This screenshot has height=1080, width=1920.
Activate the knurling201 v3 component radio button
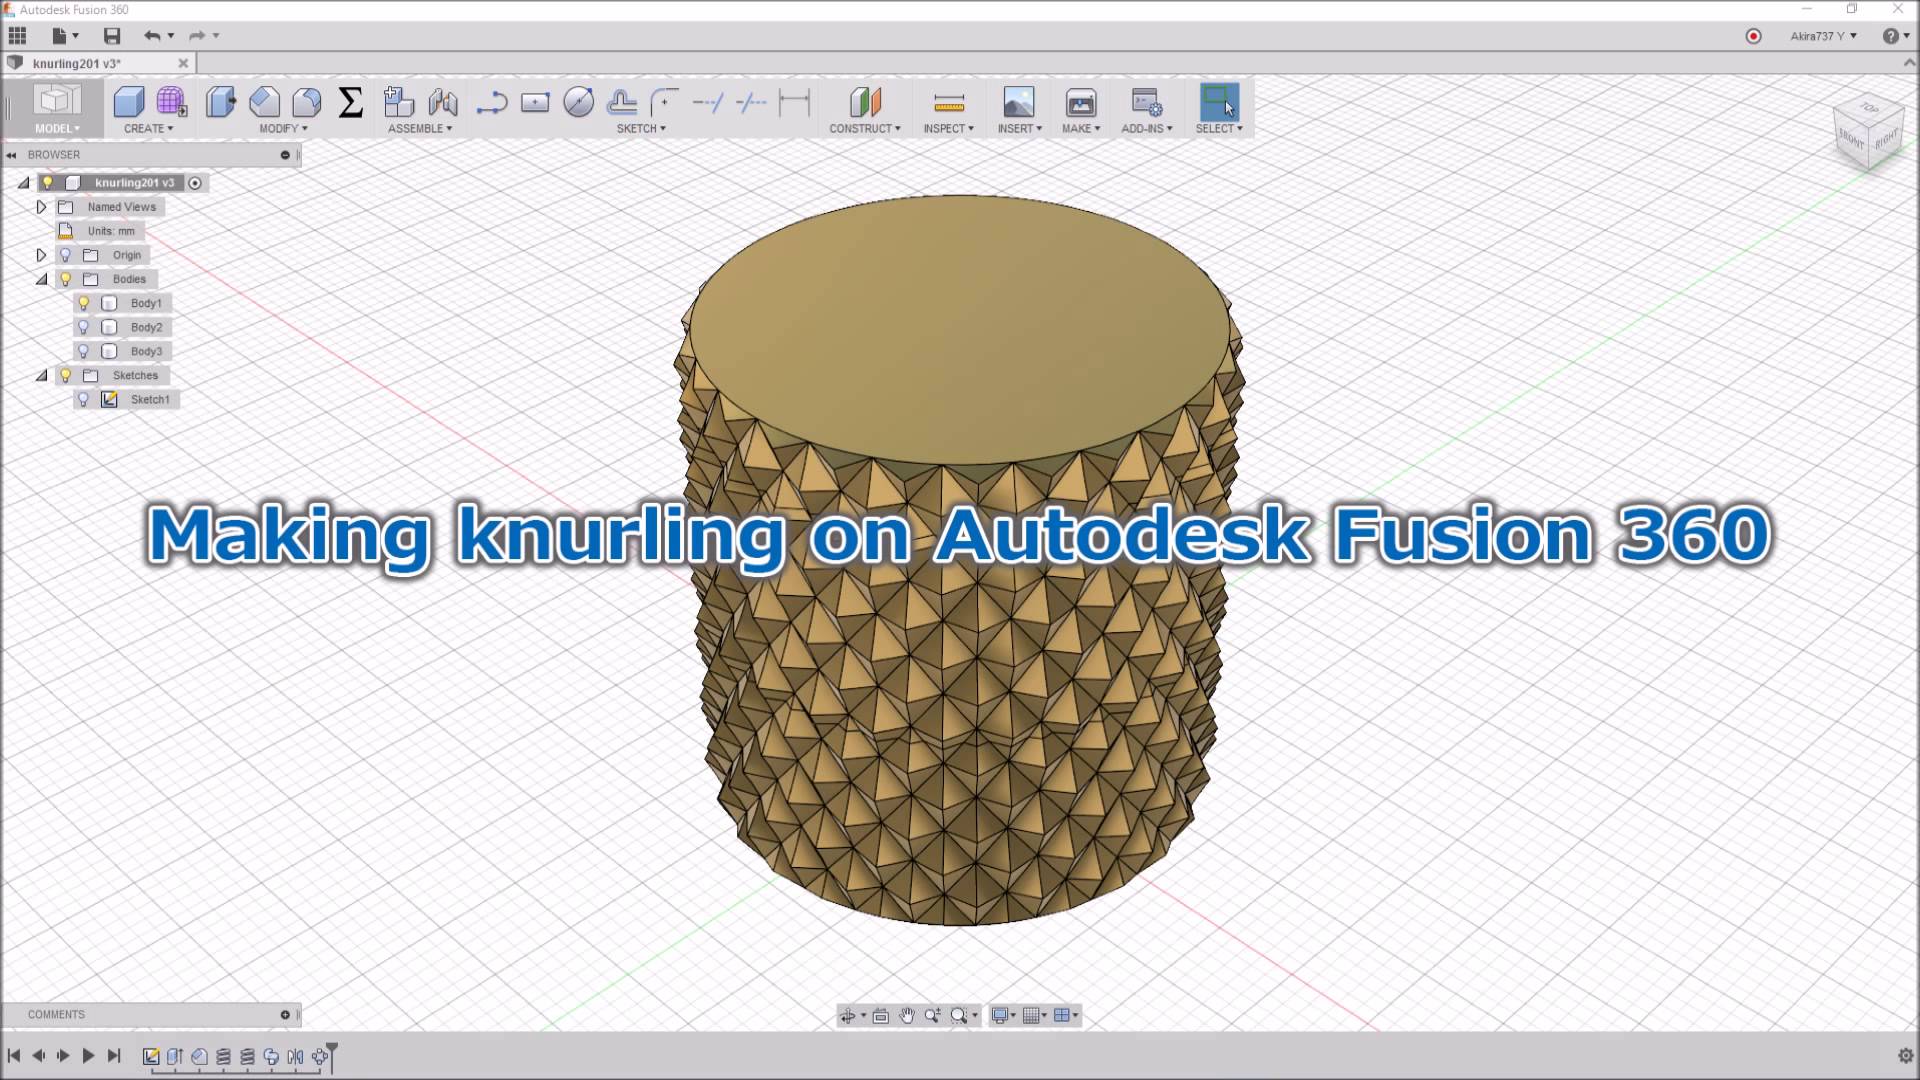click(195, 183)
